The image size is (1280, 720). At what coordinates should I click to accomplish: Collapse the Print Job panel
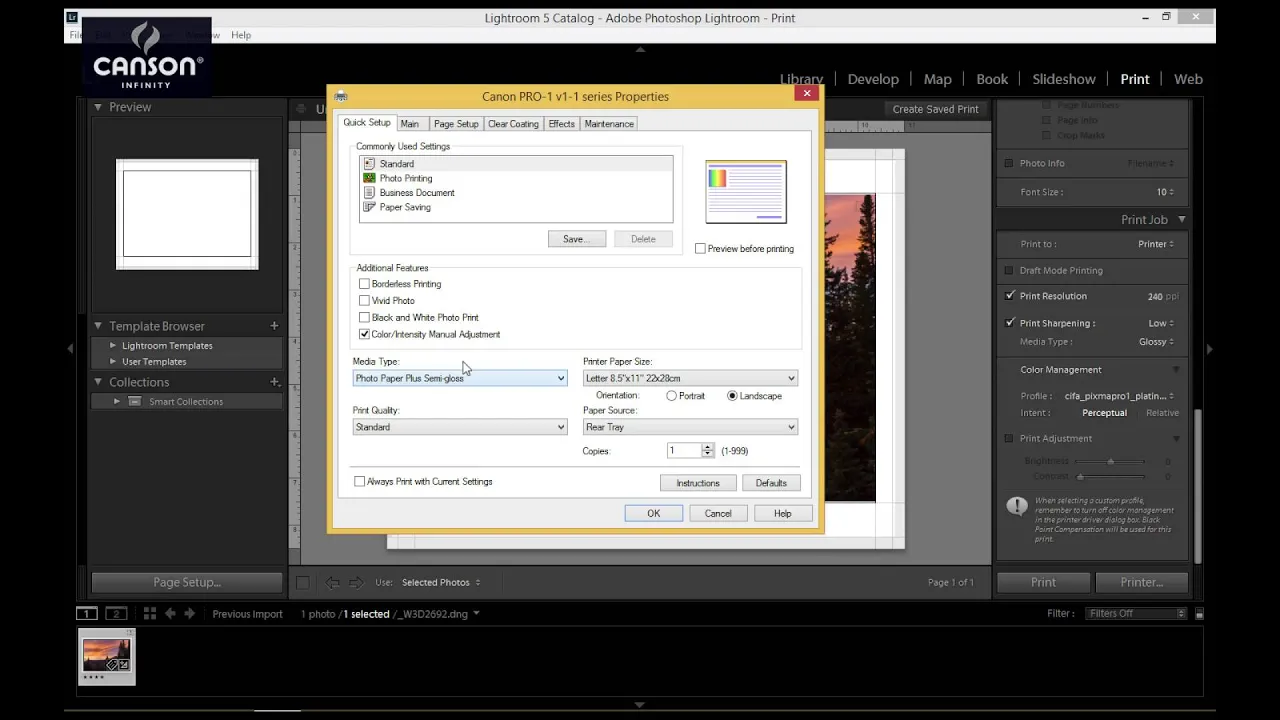[x=1181, y=219]
